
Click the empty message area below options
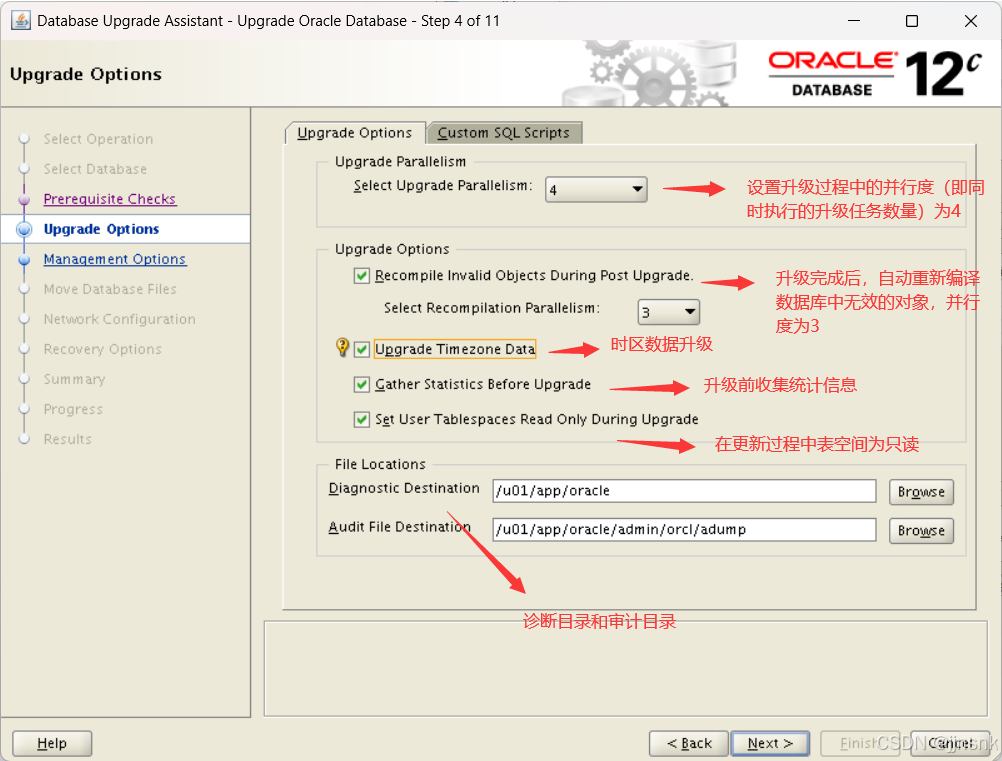[626, 668]
